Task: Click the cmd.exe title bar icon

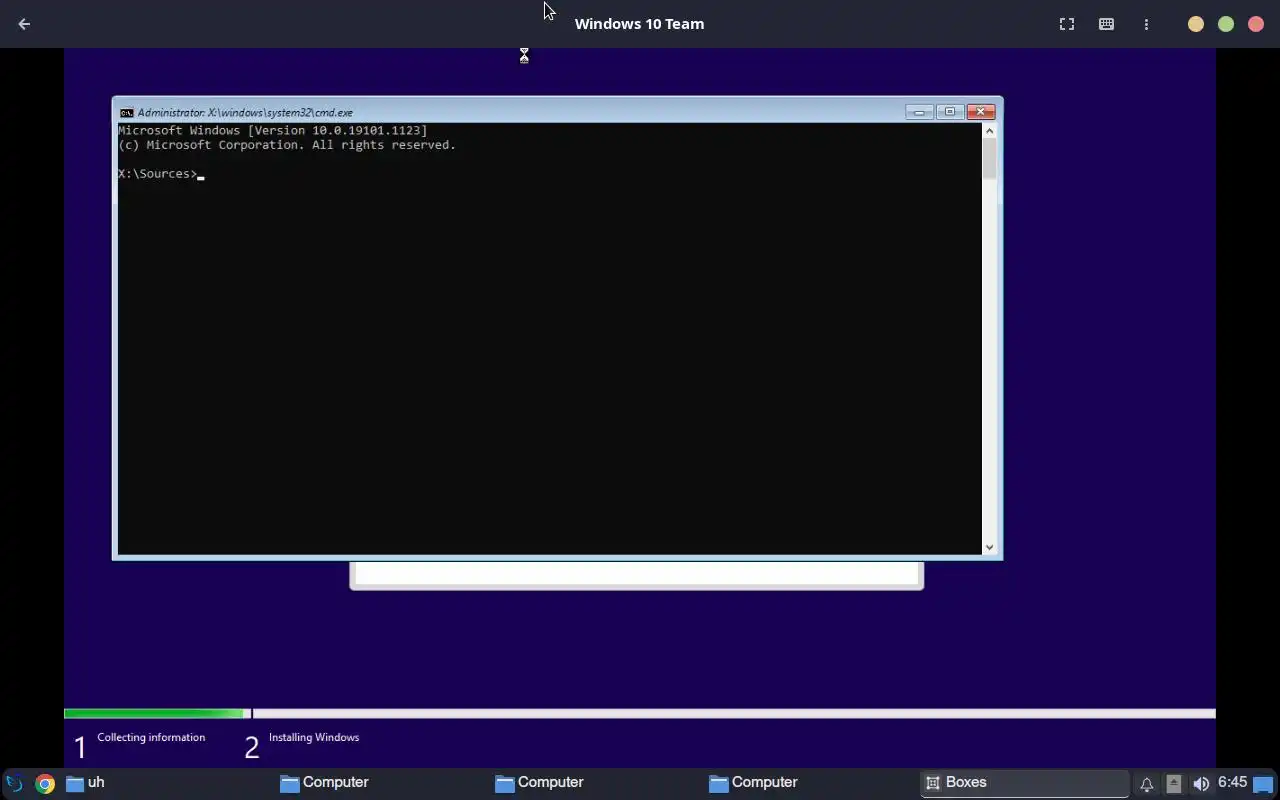Action: point(126,113)
